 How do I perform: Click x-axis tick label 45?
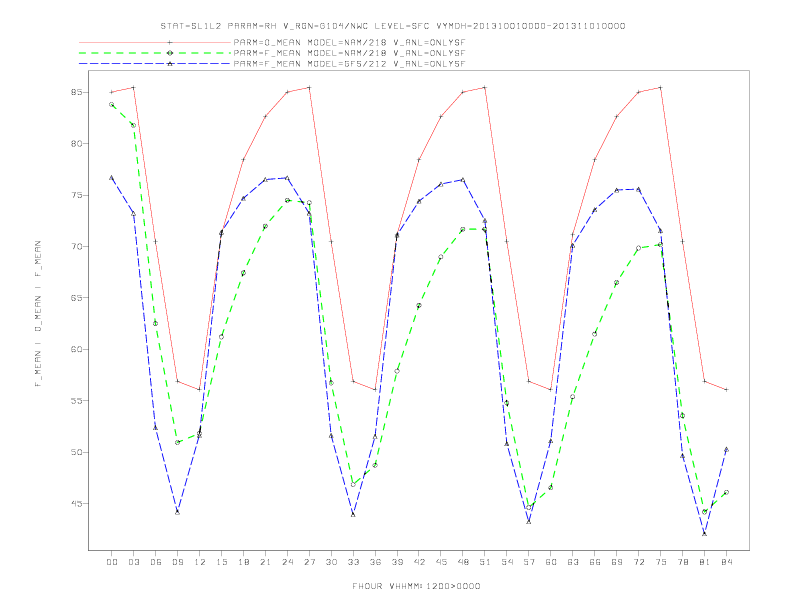tap(441, 562)
